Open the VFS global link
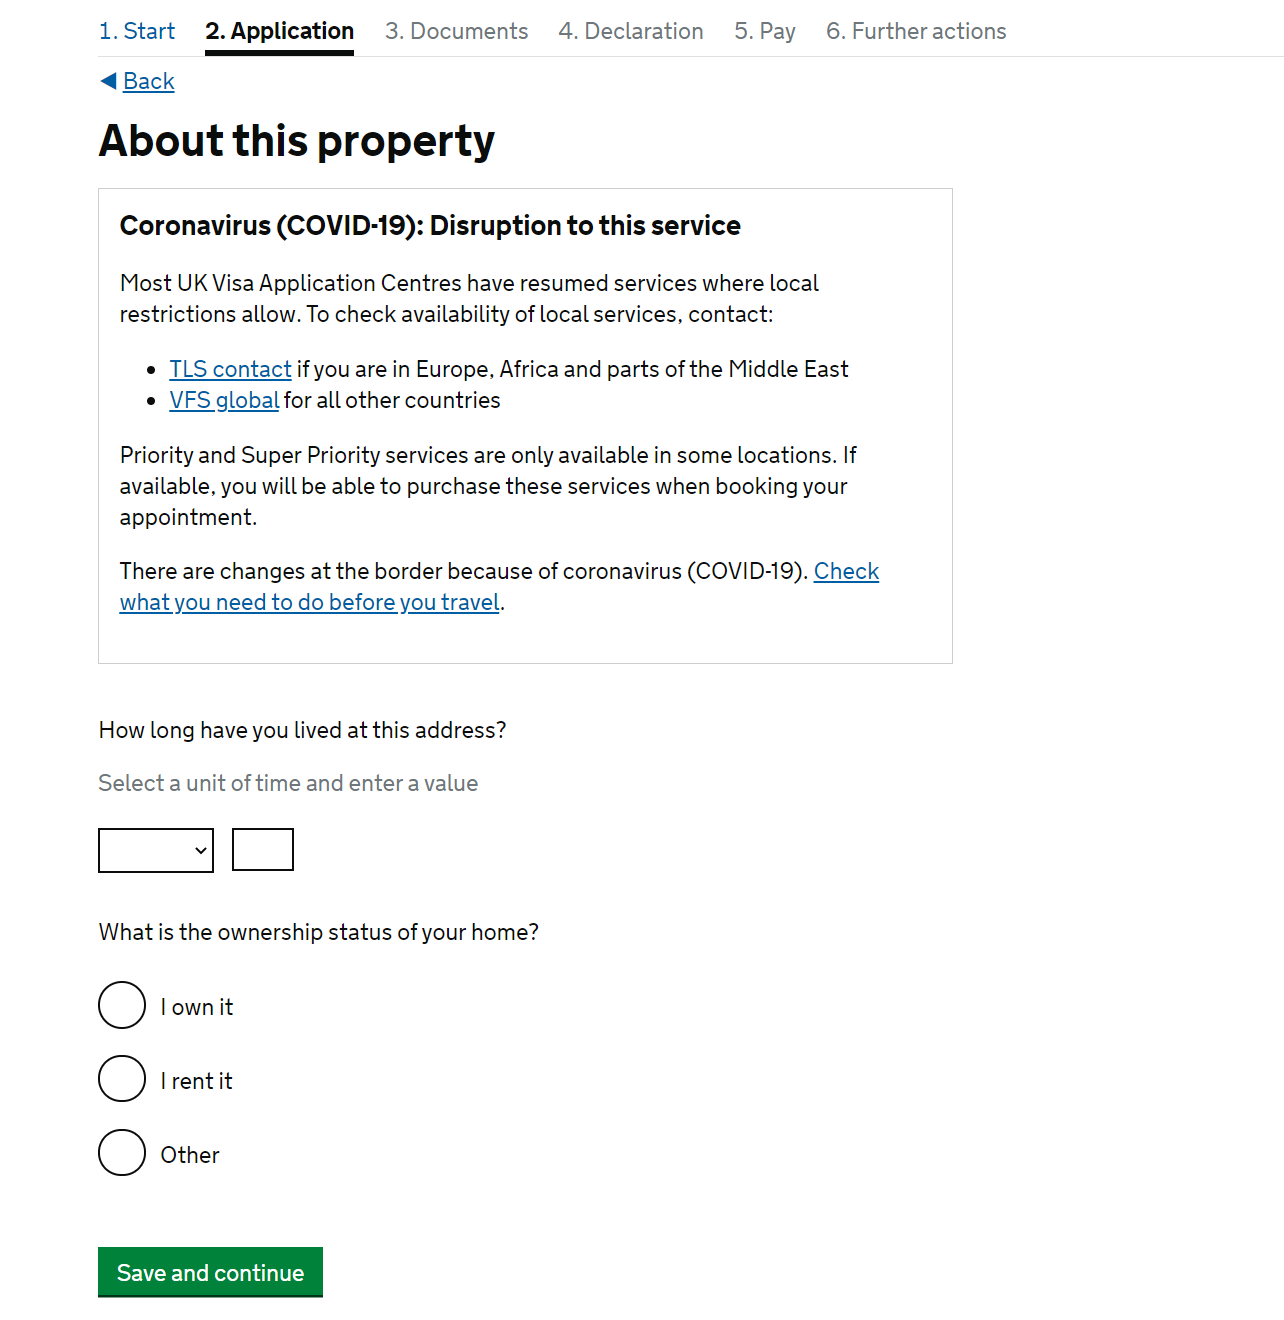This screenshot has width=1284, height=1320. pyautogui.click(x=224, y=400)
